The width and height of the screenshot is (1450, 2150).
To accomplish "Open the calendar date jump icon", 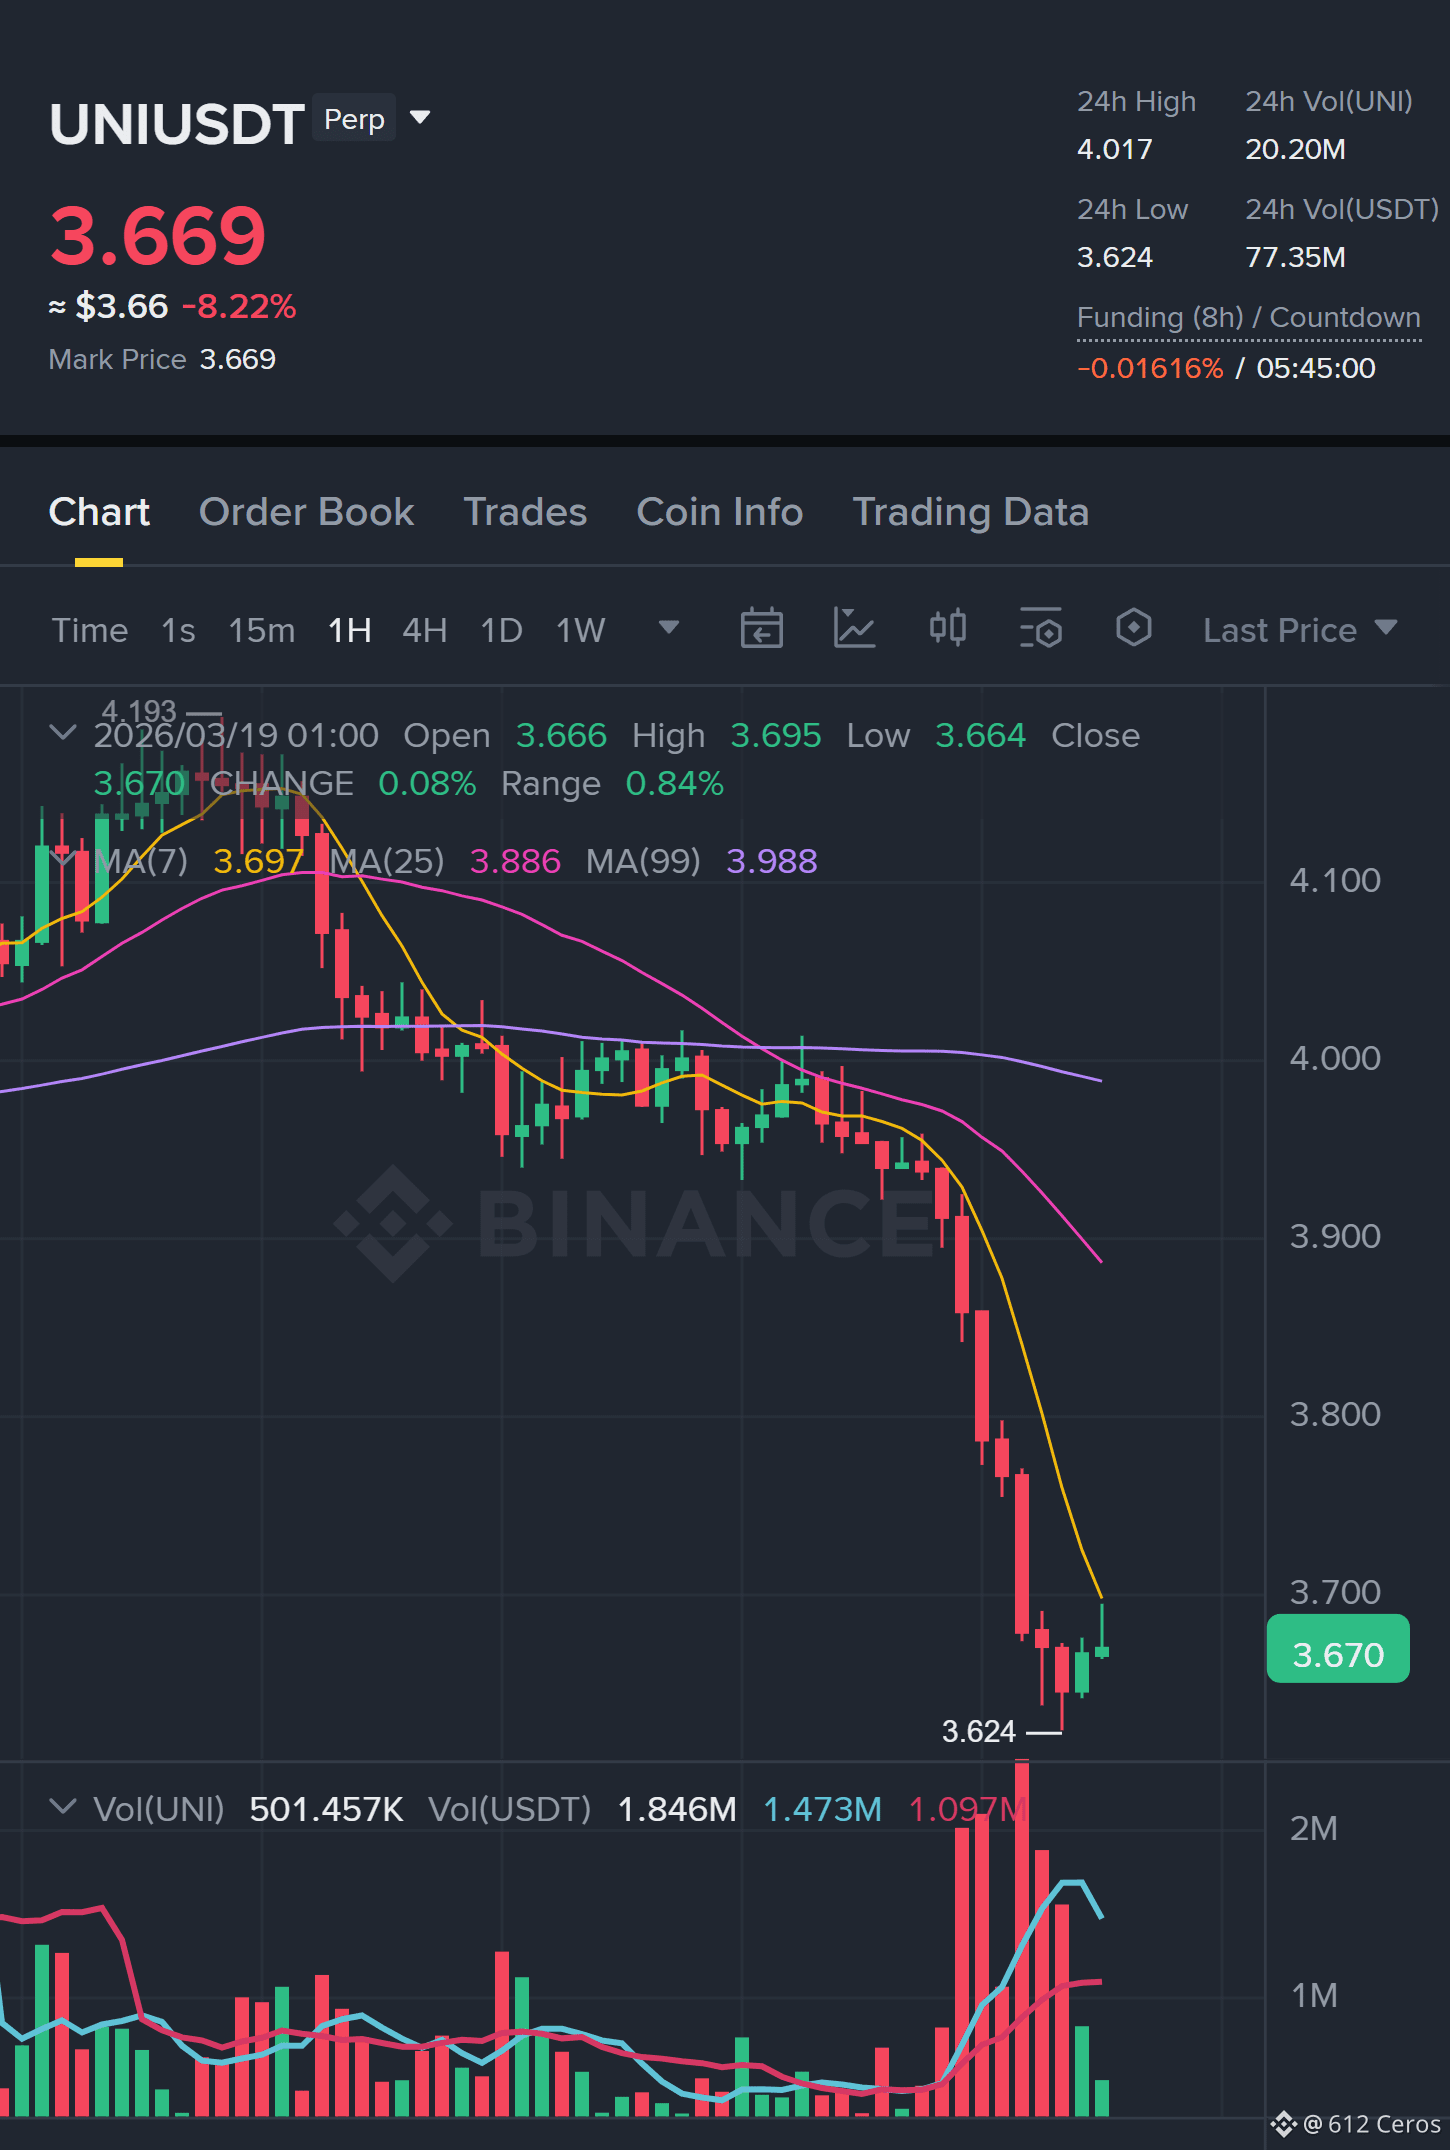I will pyautogui.click(x=761, y=629).
